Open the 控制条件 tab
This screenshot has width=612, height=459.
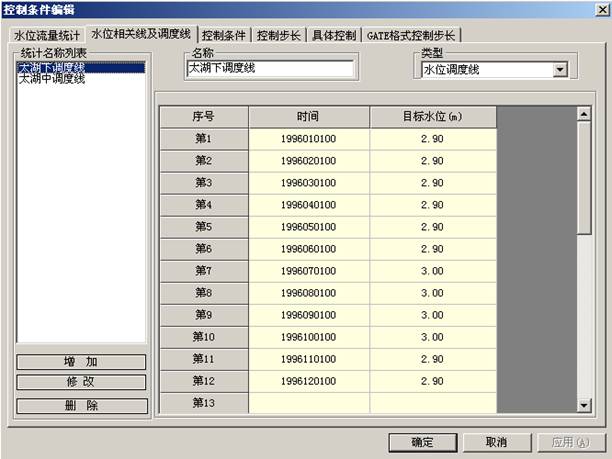[x=224, y=35]
